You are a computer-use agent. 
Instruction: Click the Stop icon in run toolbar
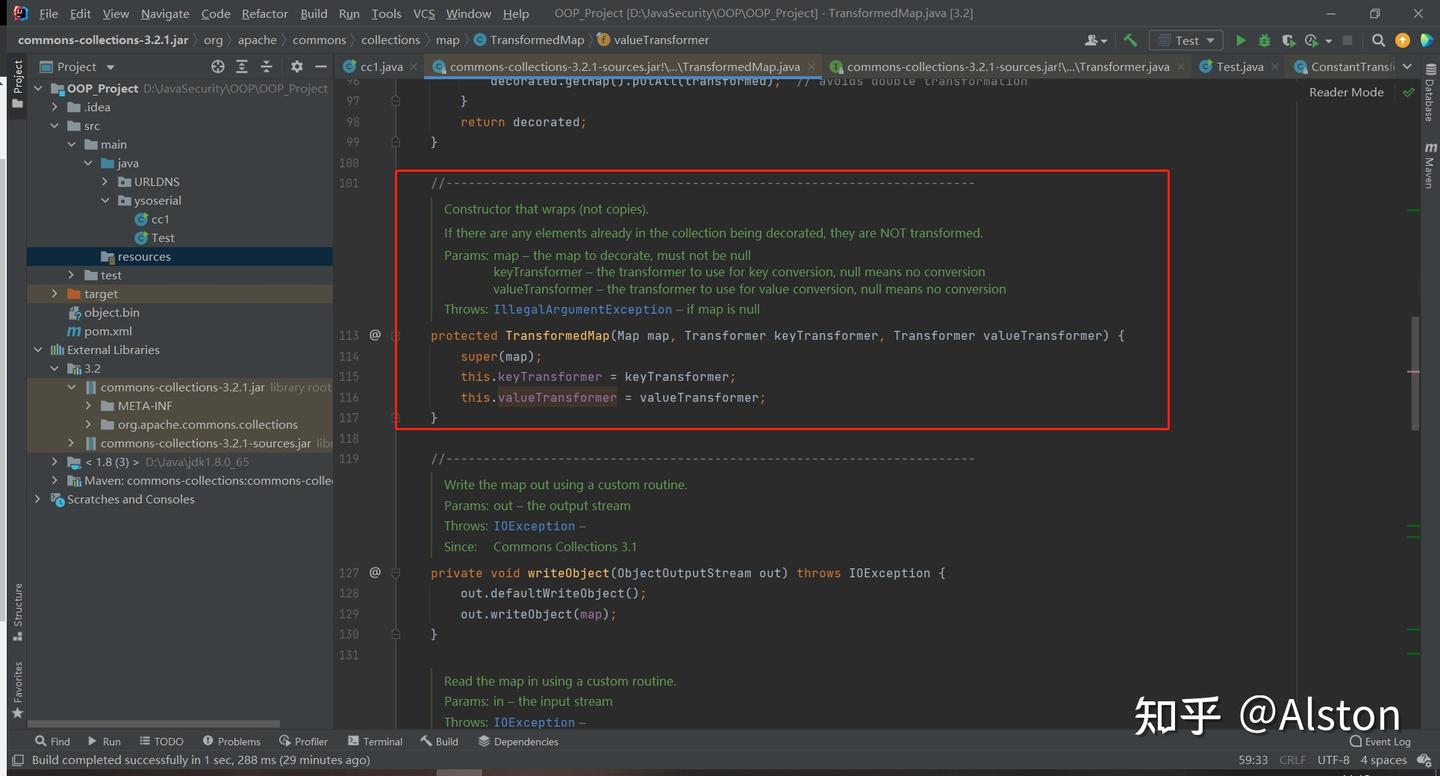pyautogui.click(x=1347, y=40)
